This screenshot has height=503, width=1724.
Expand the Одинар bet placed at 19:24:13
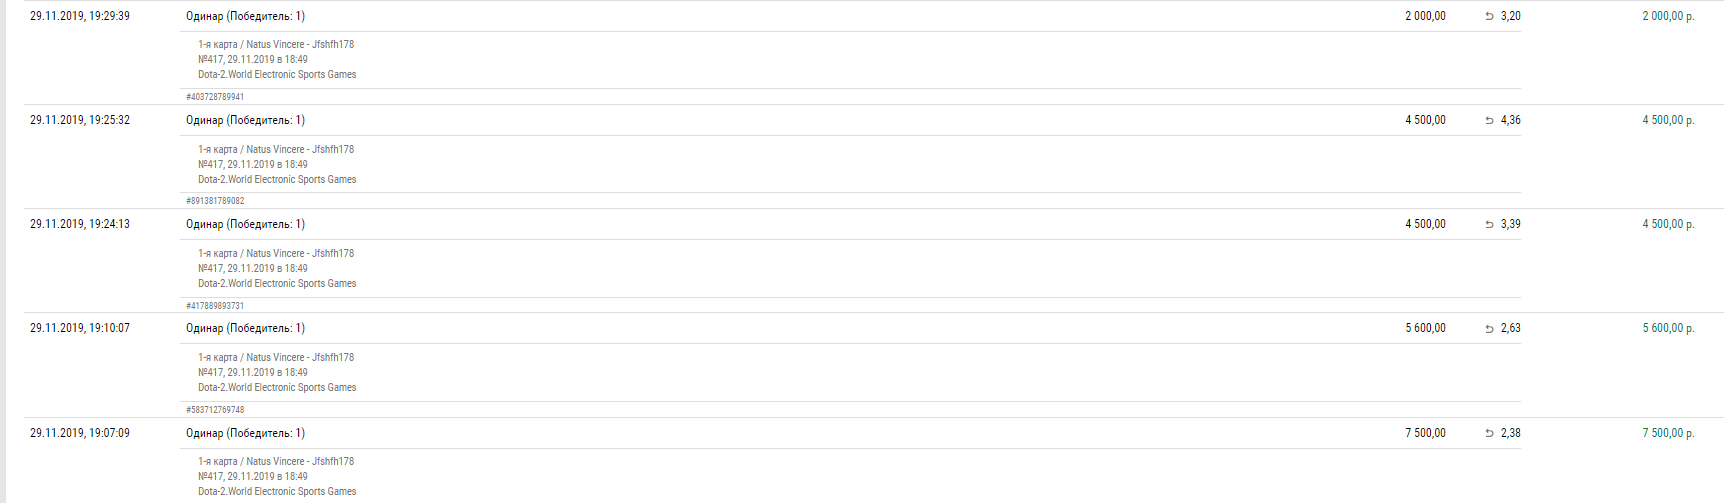click(245, 224)
